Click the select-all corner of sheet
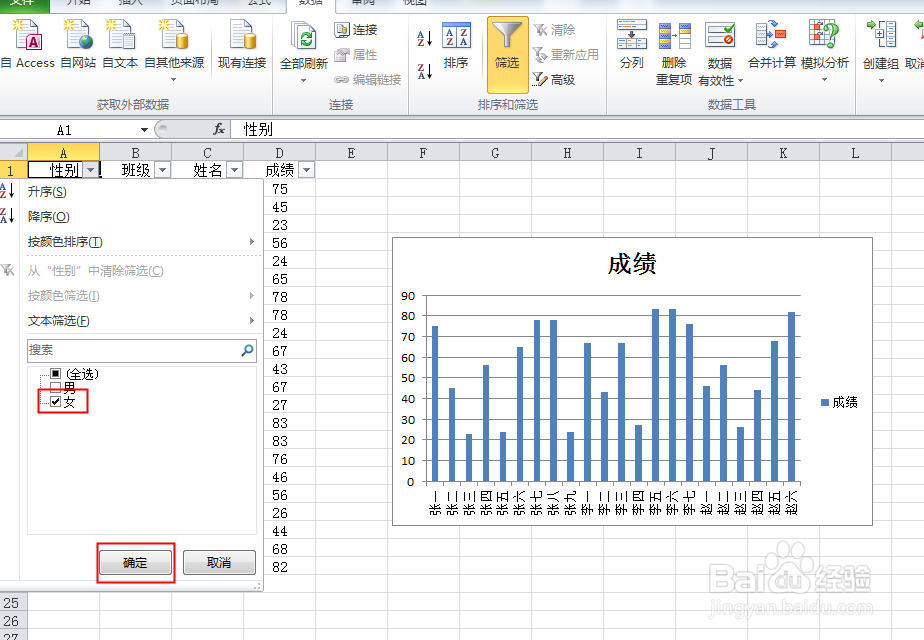Viewport: 924px width, 640px height. pyautogui.click(x=14, y=153)
